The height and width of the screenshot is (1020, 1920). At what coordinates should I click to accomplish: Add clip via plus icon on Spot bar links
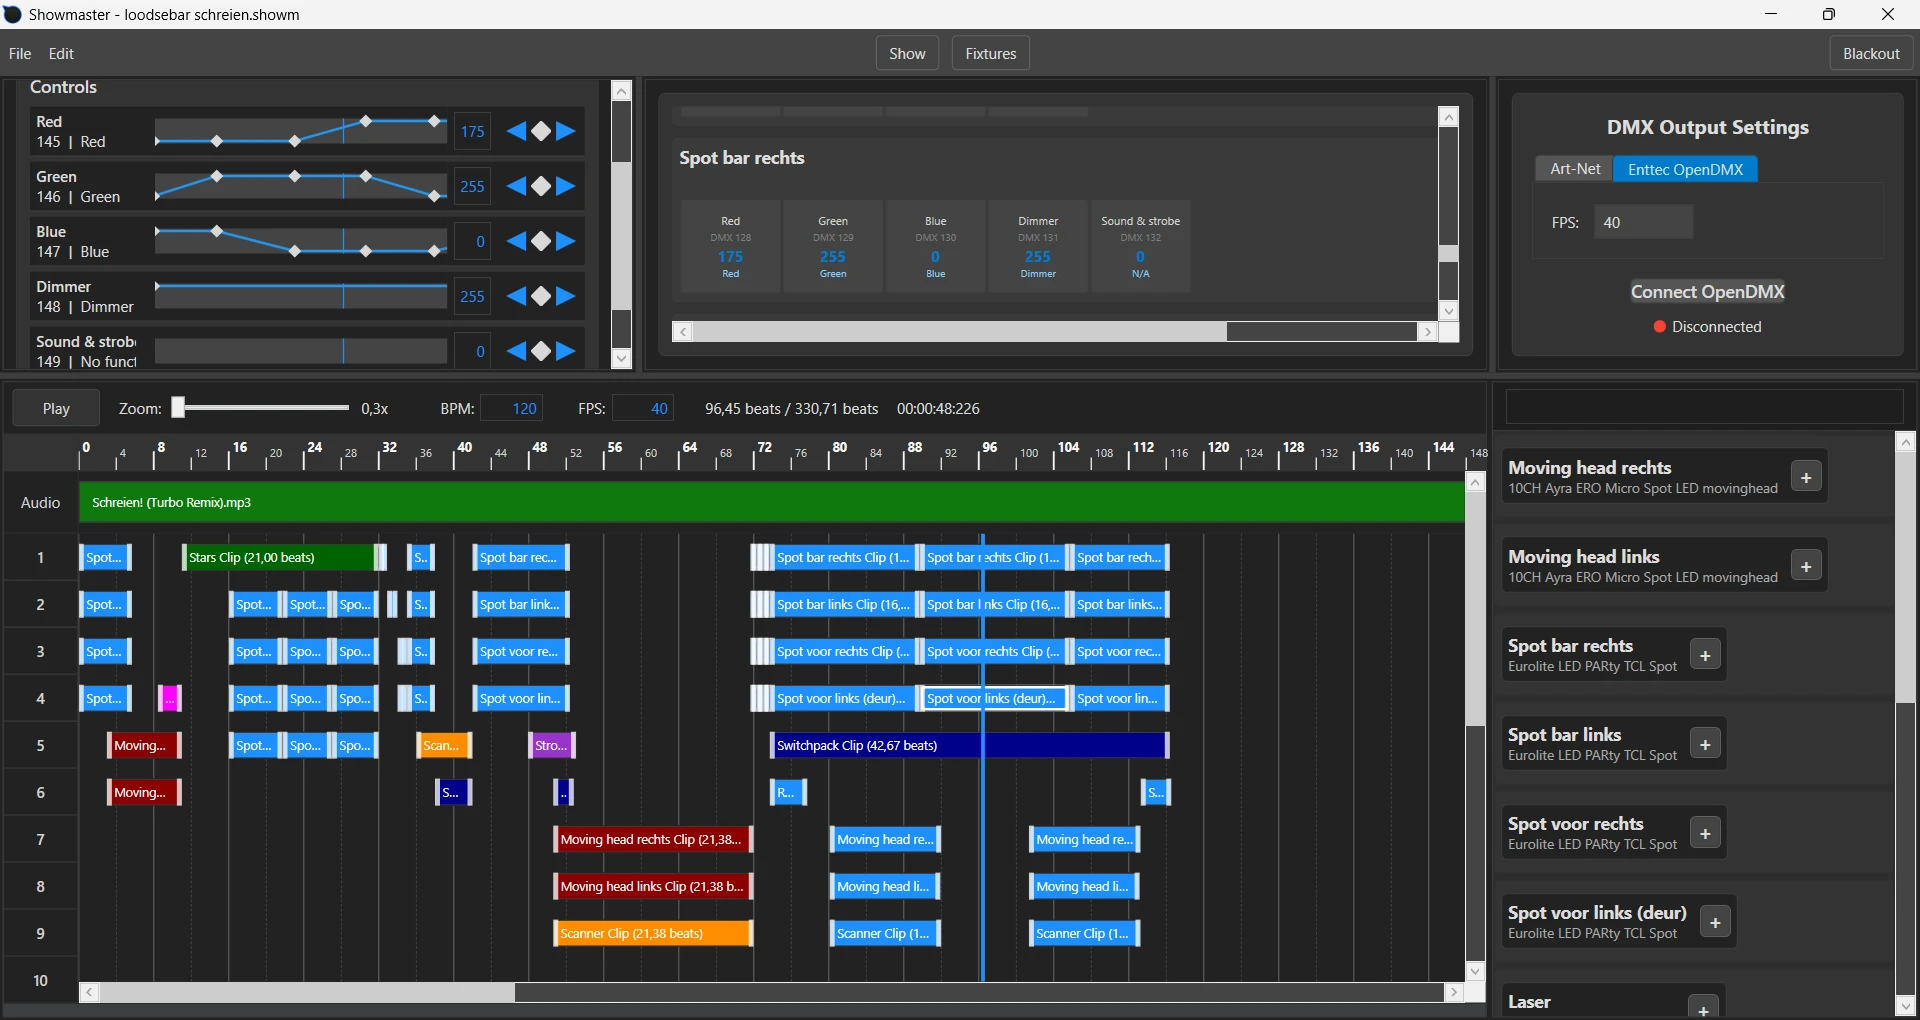[1705, 744]
